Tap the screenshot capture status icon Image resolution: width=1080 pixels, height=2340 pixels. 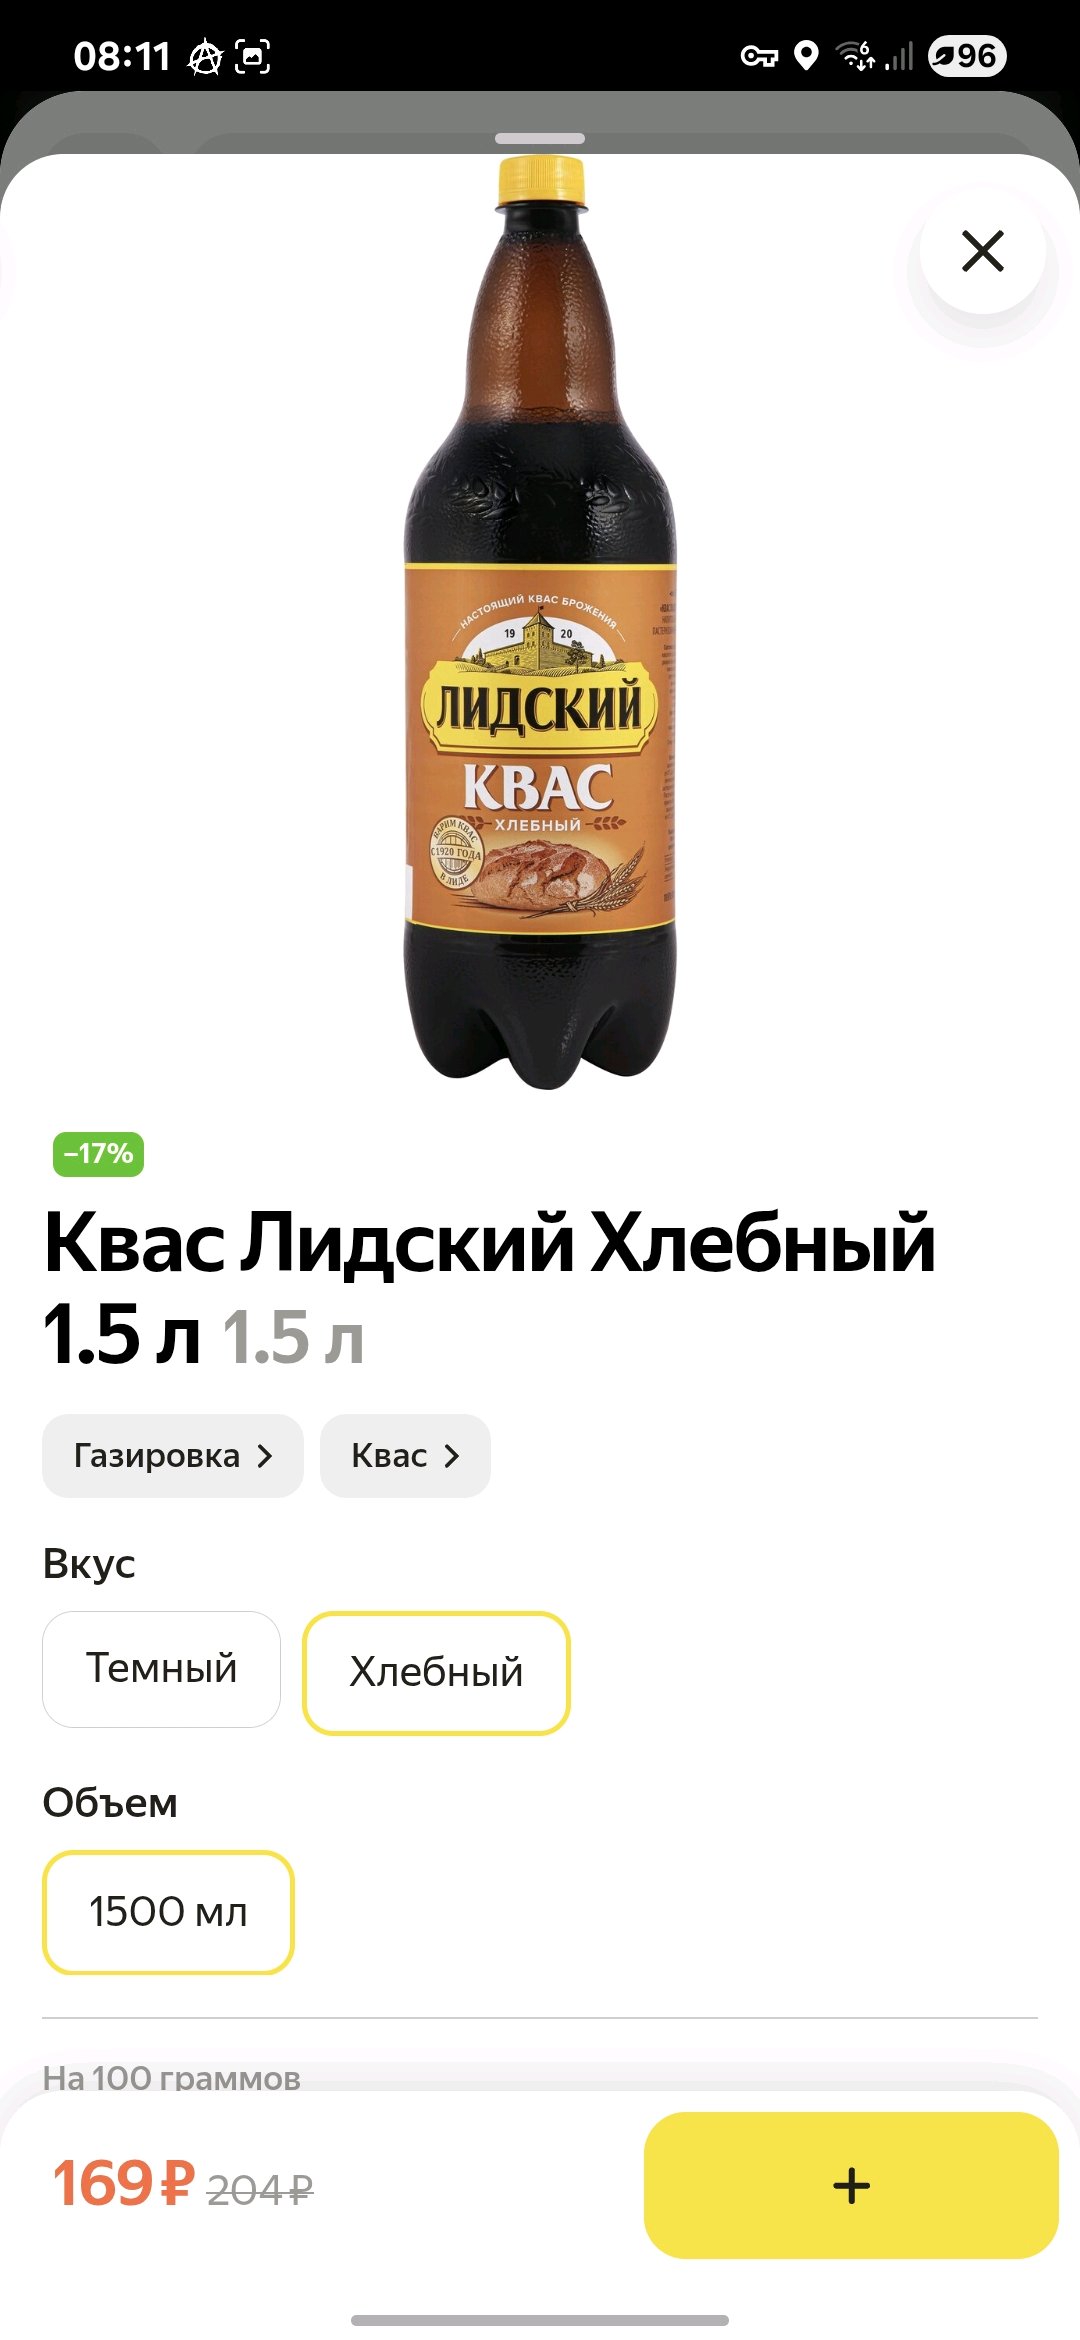[253, 57]
